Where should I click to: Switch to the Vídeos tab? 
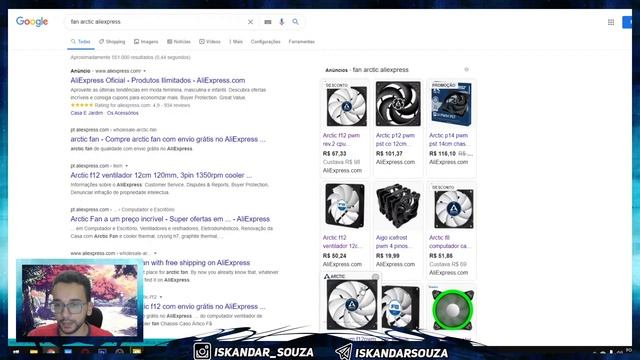[210, 42]
